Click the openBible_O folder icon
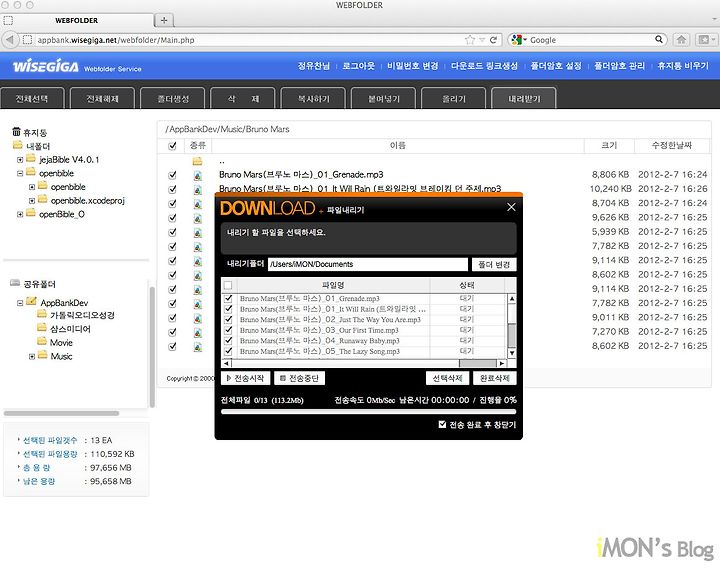The height and width of the screenshot is (568, 720). pos(31,213)
